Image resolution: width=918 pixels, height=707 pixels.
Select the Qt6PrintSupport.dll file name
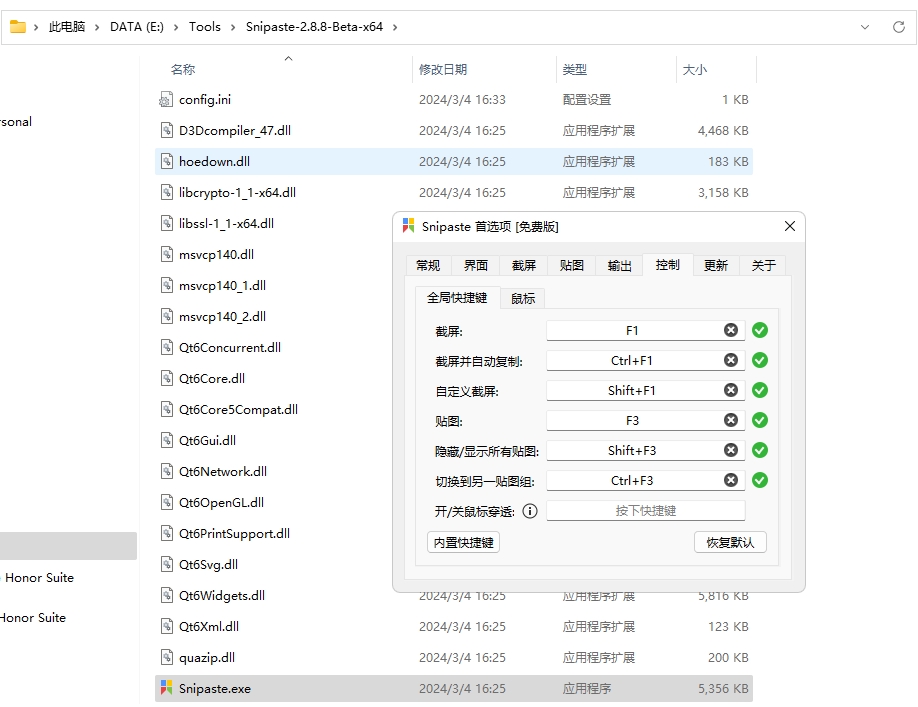(234, 533)
